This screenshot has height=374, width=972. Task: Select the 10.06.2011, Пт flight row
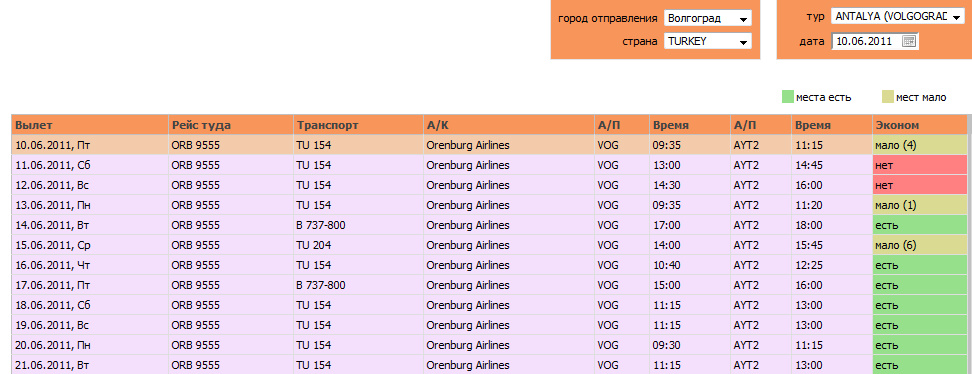coord(489,145)
